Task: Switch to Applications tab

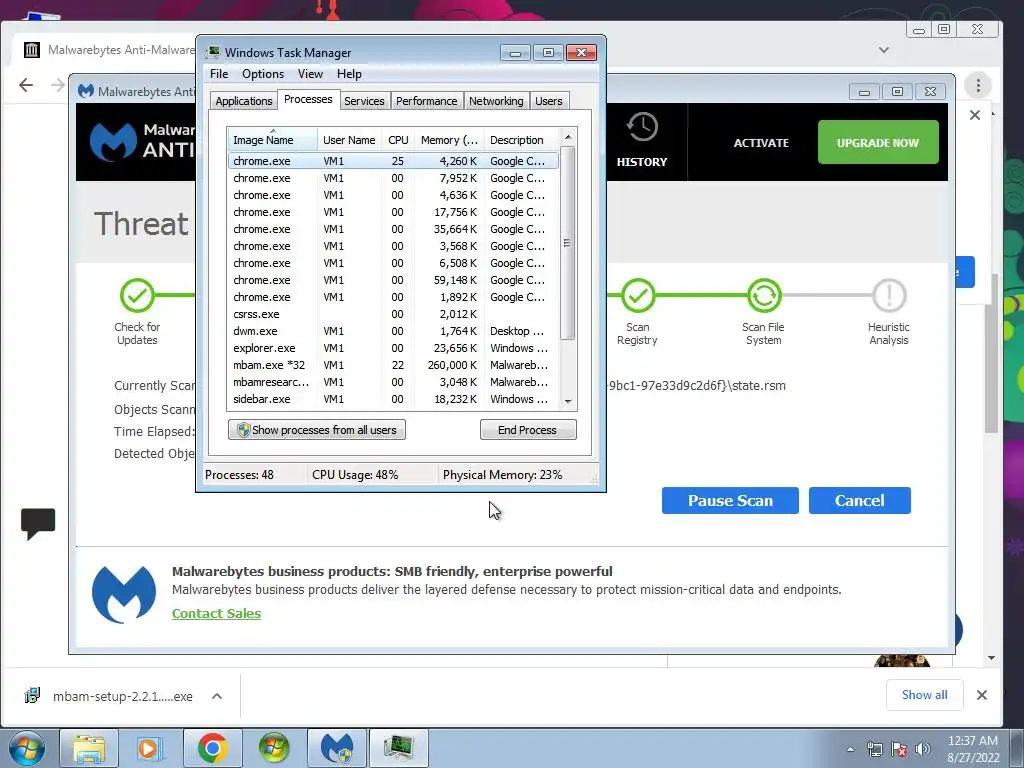Action: [244, 101]
